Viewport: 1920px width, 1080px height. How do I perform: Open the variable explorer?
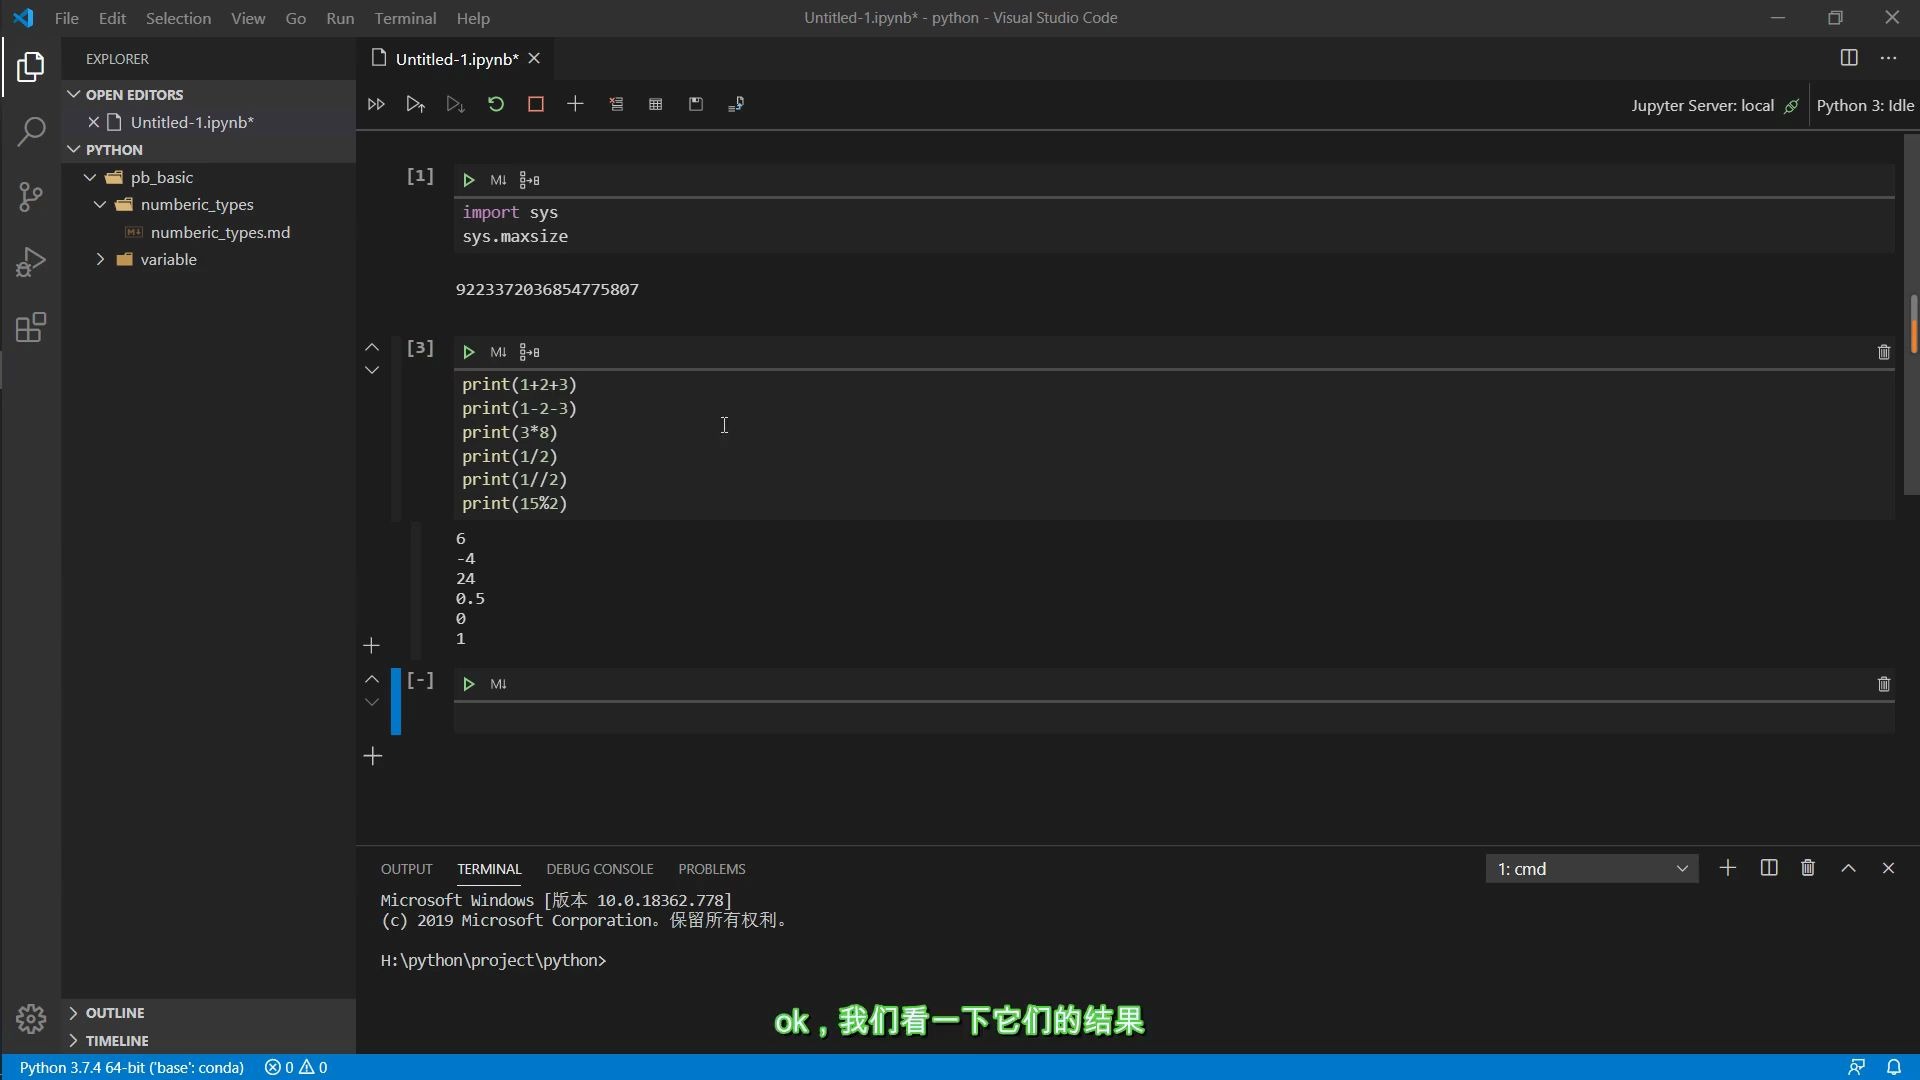(x=655, y=104)
